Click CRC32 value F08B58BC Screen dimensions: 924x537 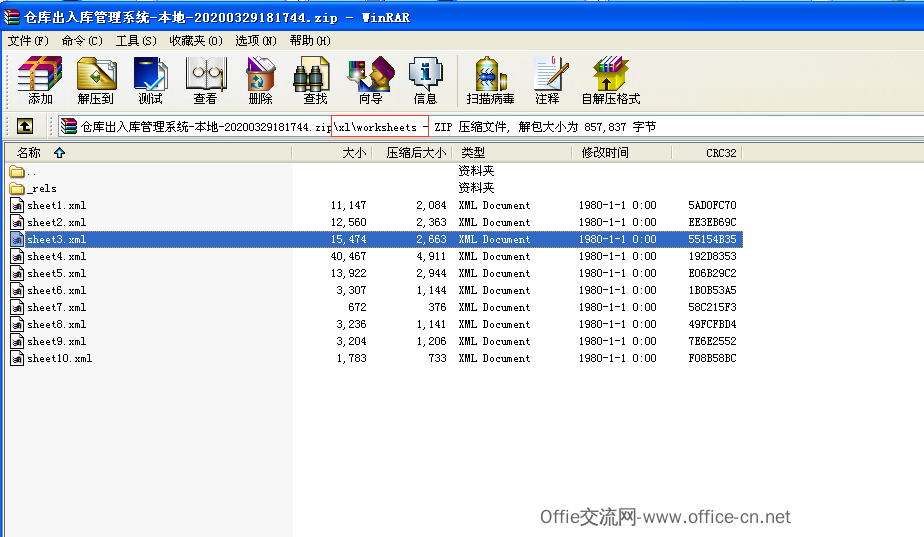click(712, 358)
